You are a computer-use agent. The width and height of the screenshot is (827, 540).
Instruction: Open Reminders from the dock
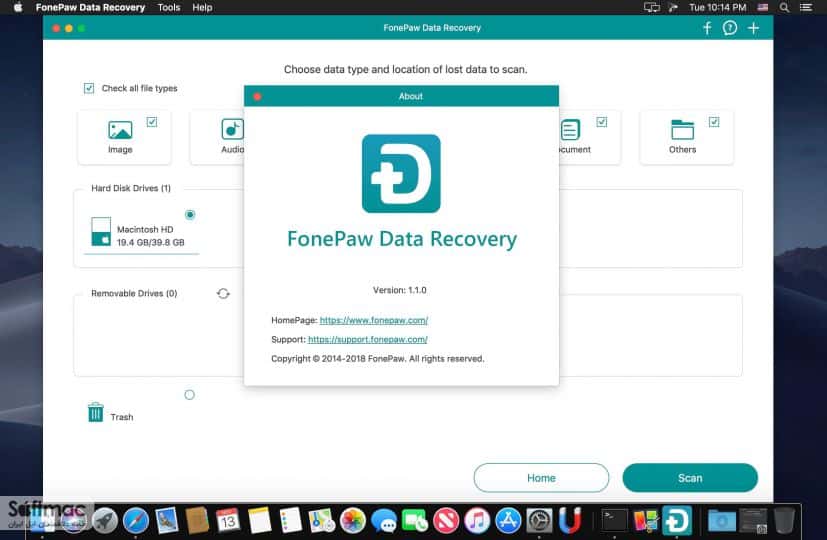pyautogui.click(x=290, y=521)
